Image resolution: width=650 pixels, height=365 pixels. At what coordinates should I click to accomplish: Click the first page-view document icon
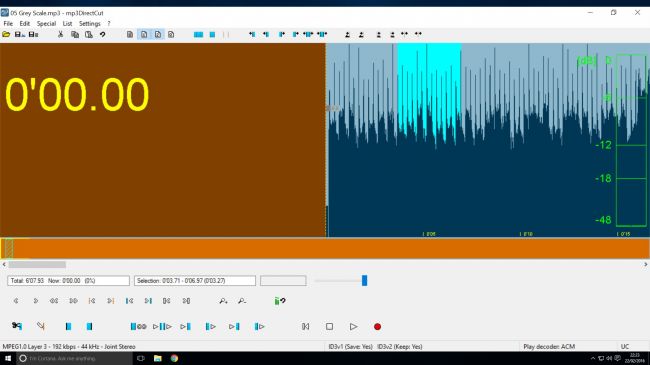click(x=130, y=34)
